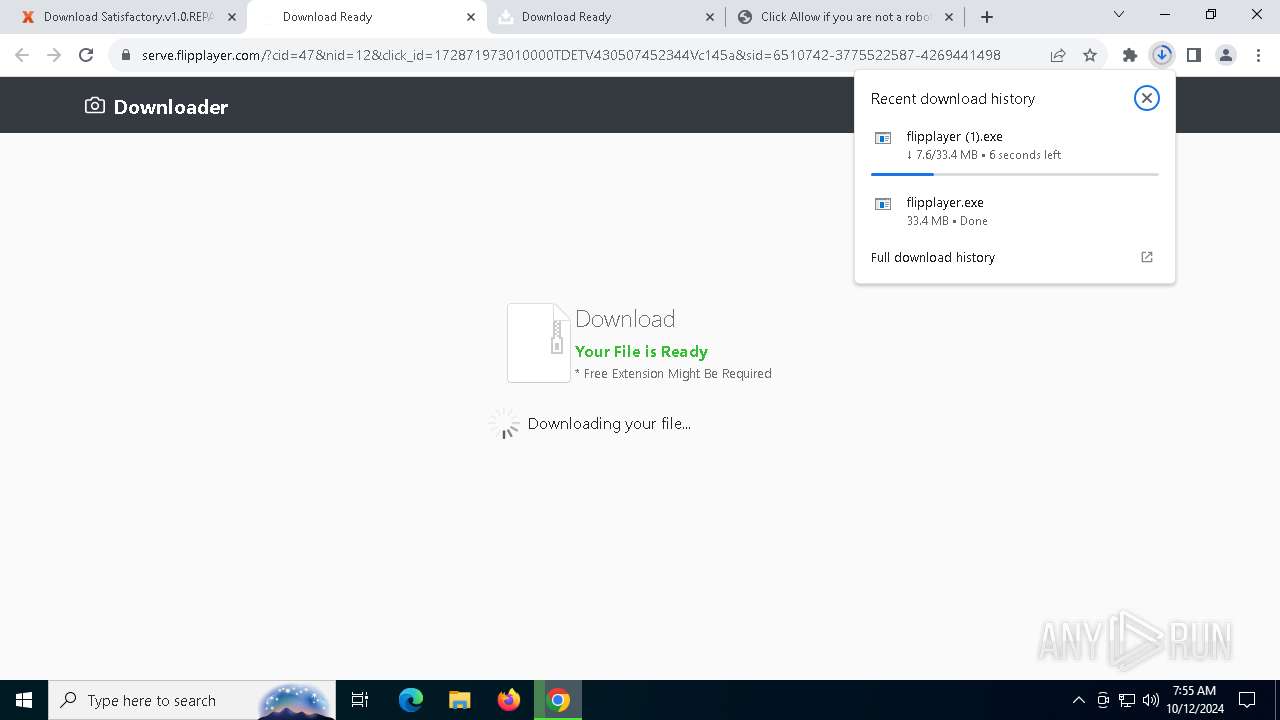Close the third Download Ready tab

pos(710,17)
